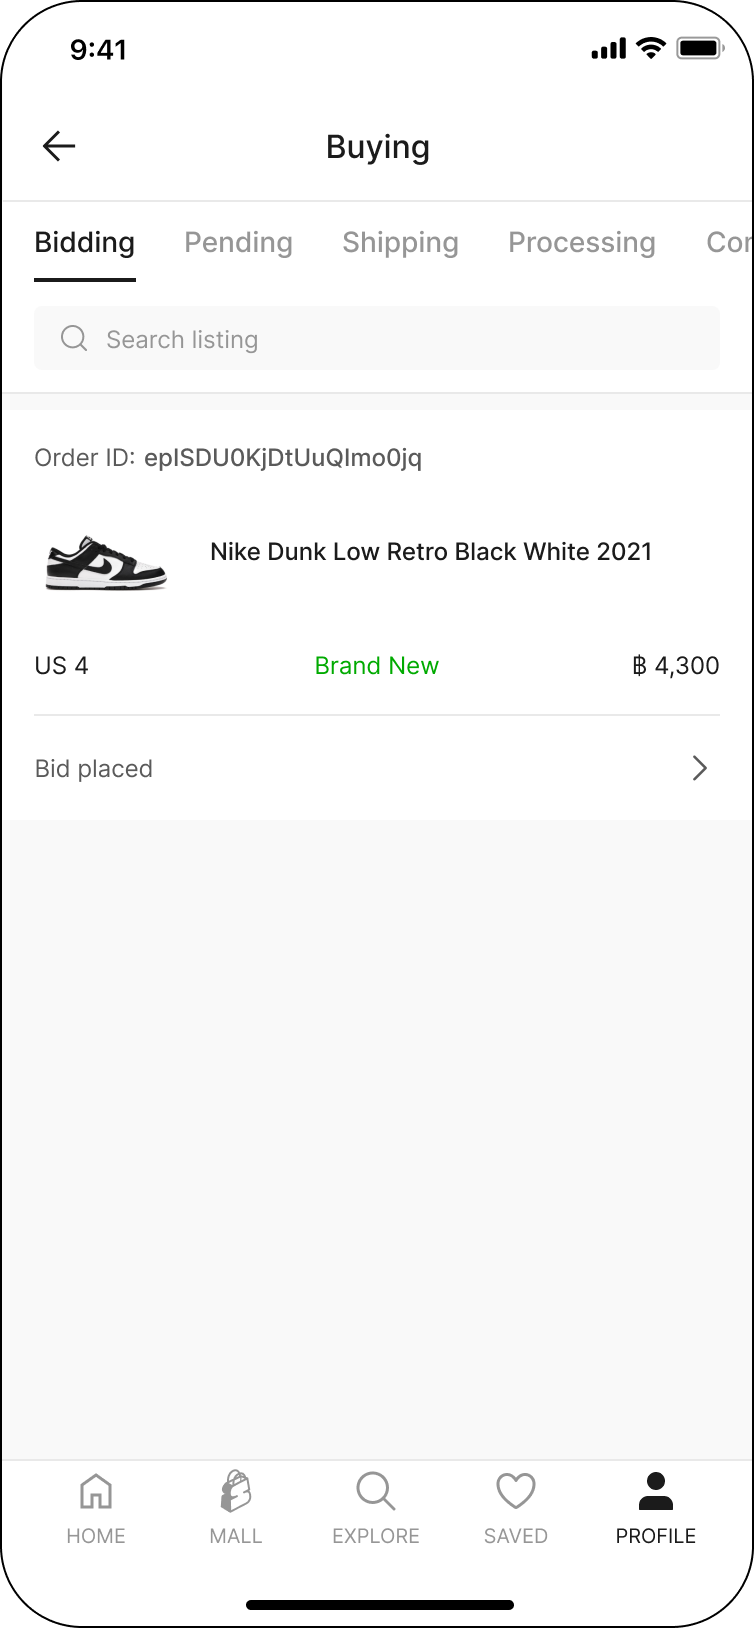The width and height of the screenshot is (754, 1628).
Task: Open the Profile person icon
Action: 656,1492
